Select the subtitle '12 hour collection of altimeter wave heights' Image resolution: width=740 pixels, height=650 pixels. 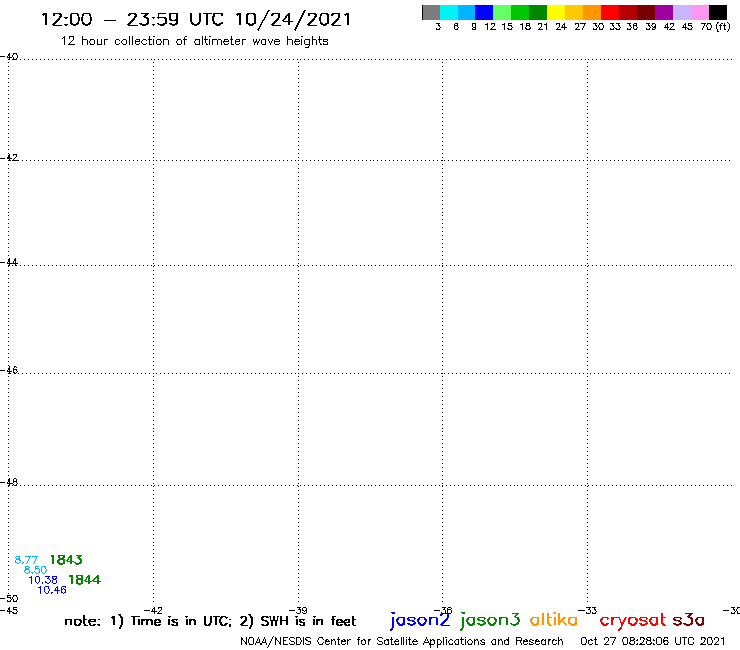coord(194,41)
